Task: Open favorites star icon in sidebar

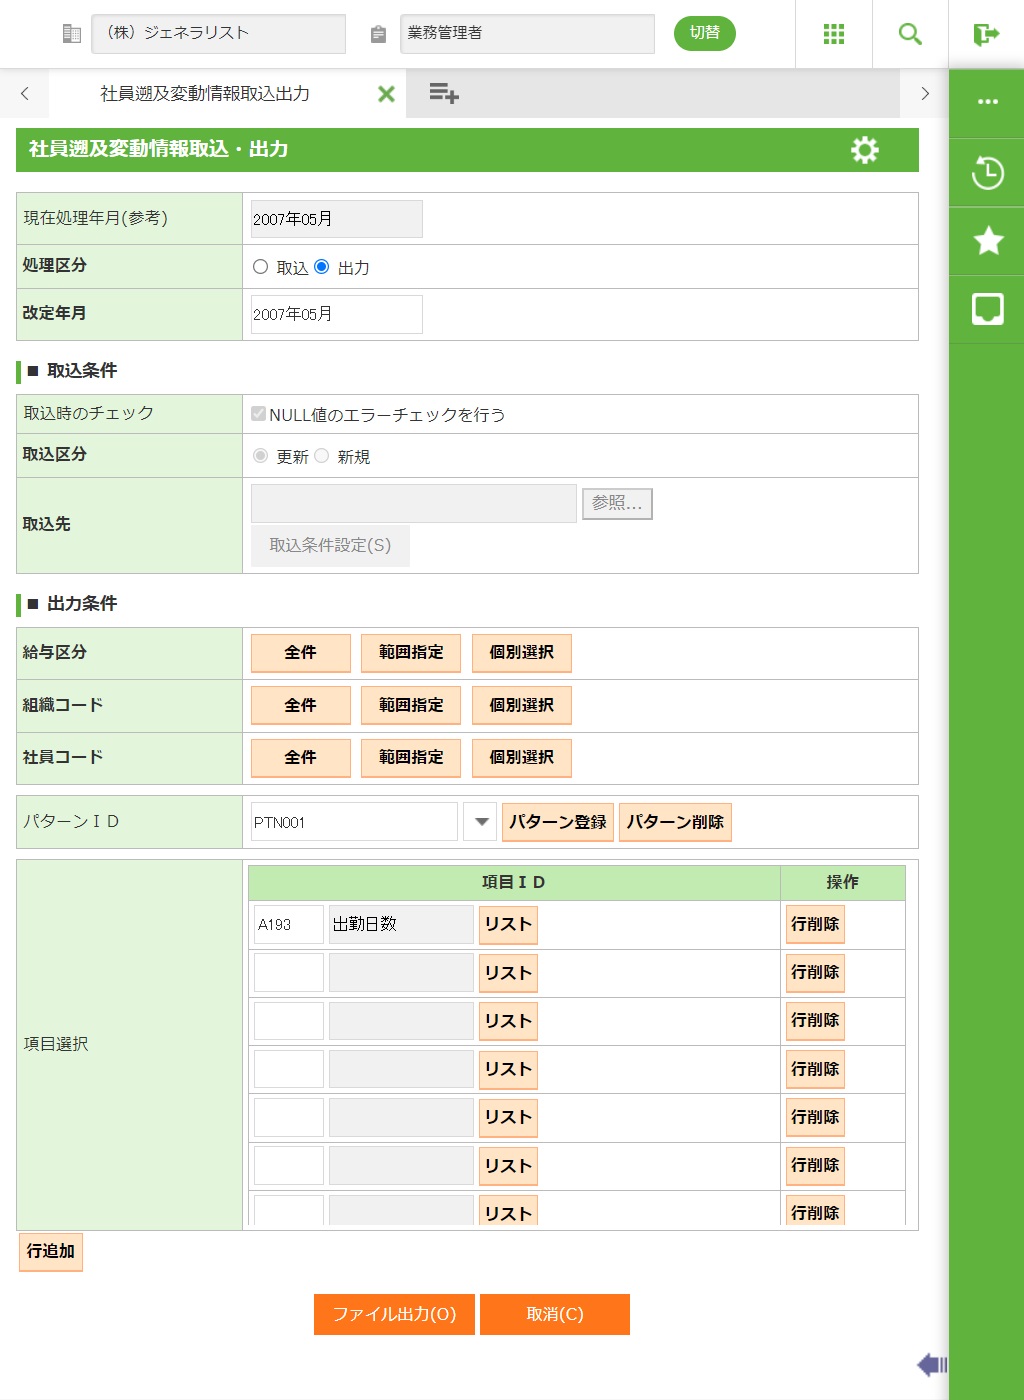Action: tap(987, 241)
